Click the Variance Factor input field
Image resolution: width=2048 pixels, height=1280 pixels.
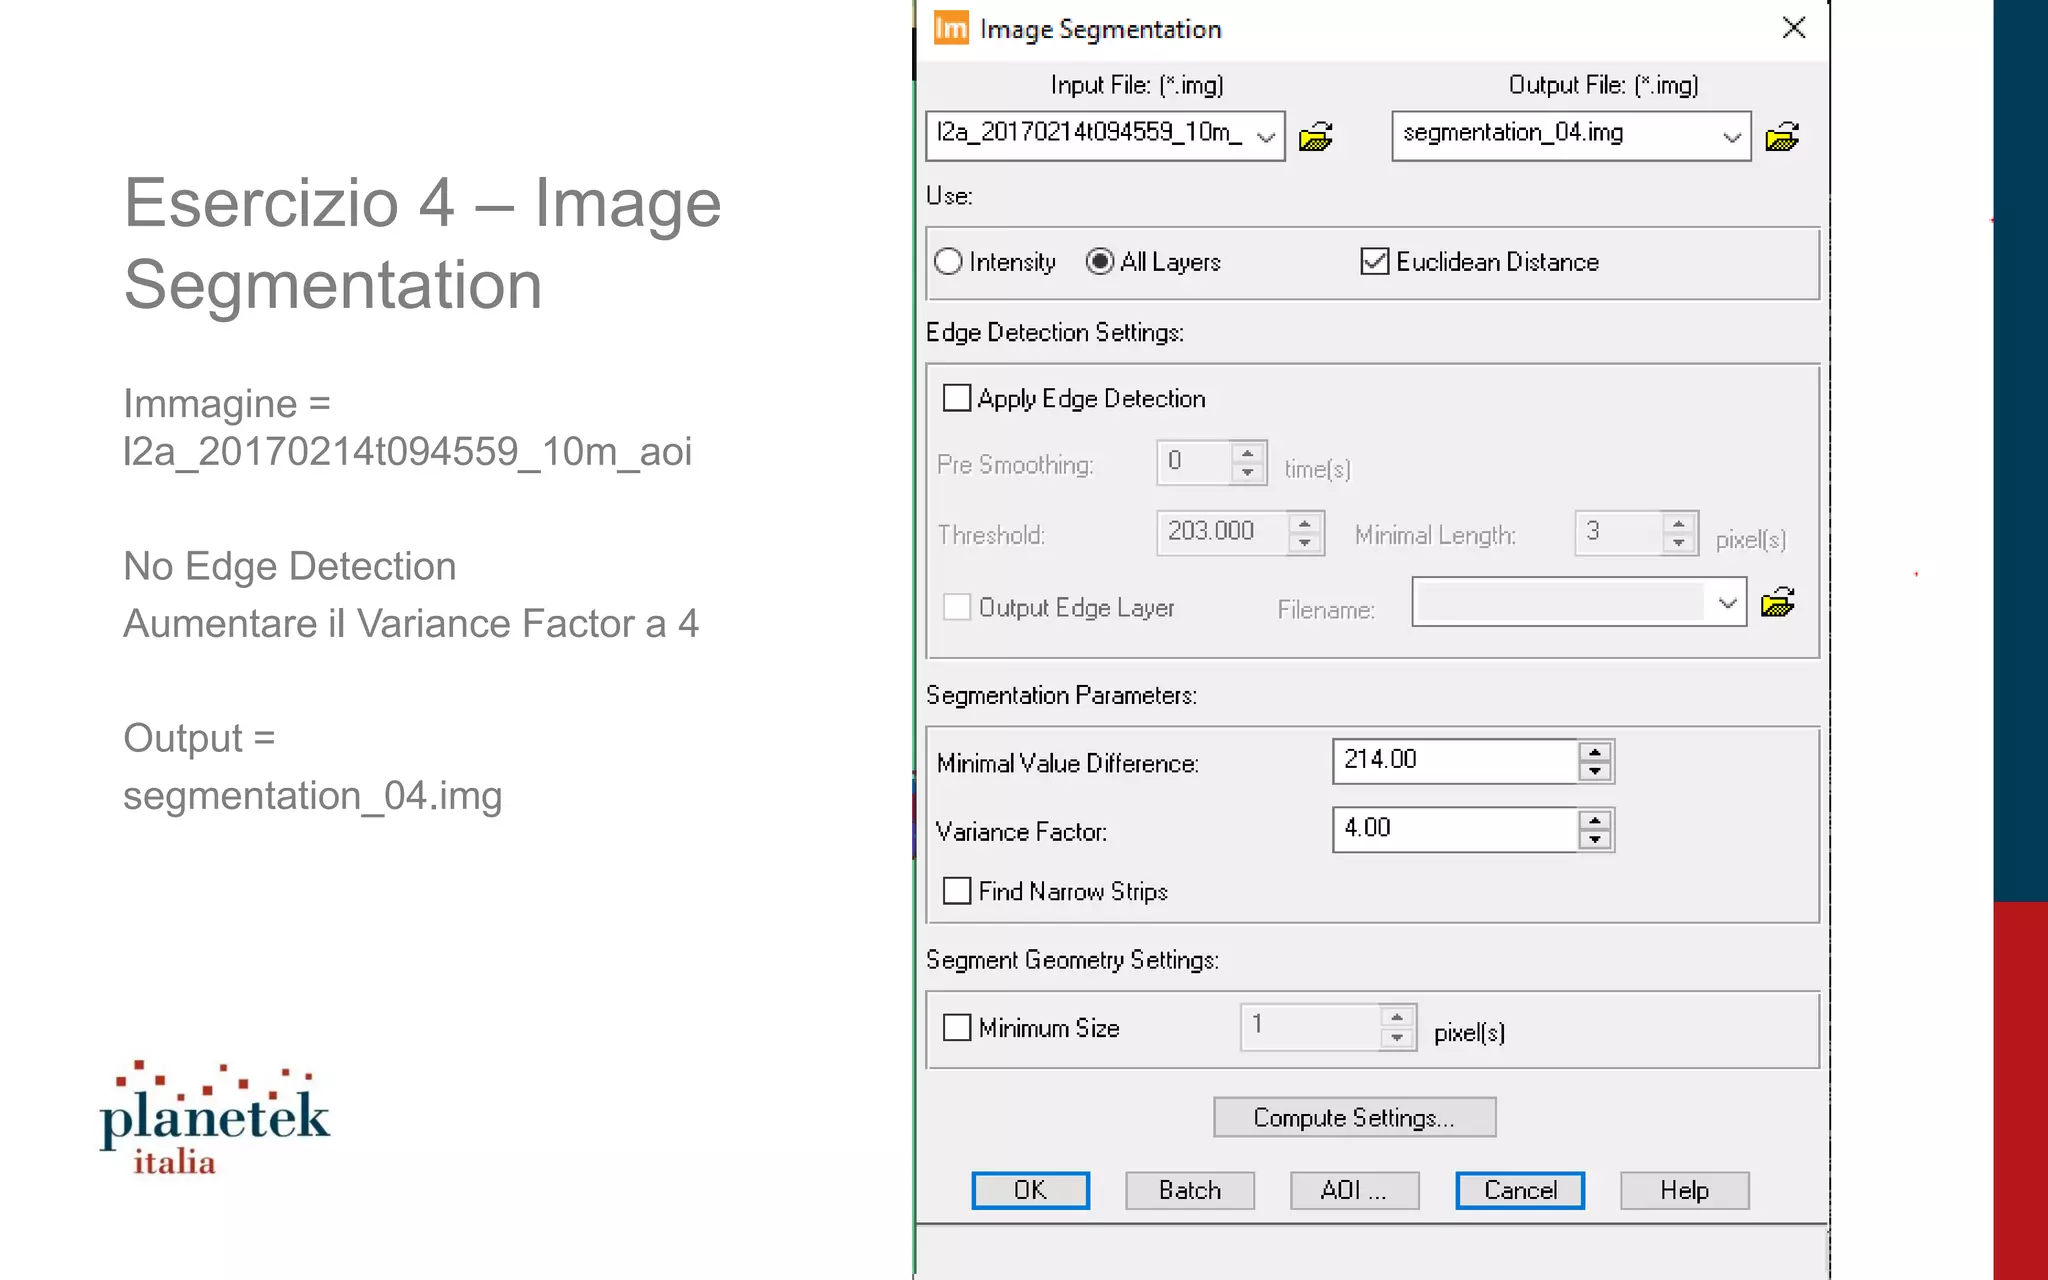pos(1455,829)
